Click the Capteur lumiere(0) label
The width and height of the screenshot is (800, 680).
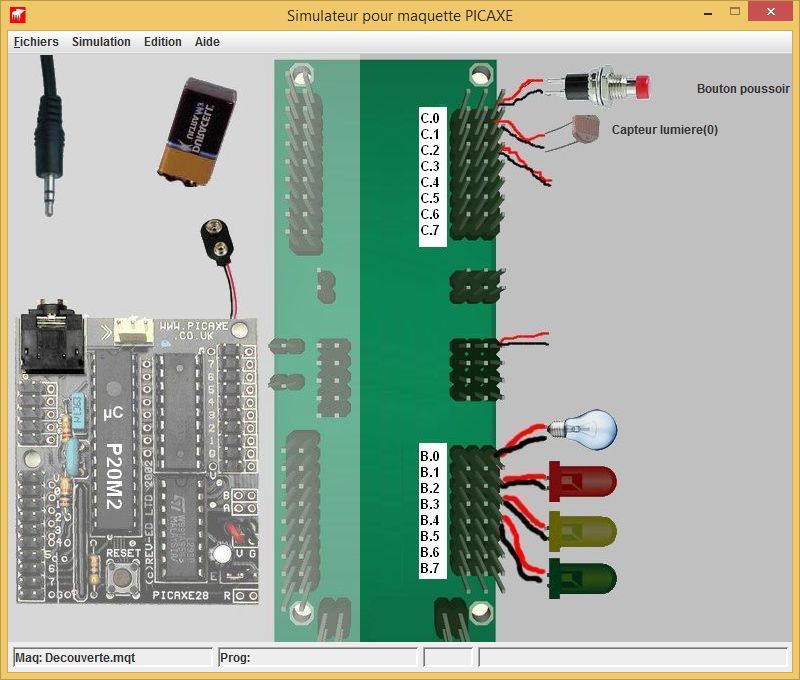[664, 130]
